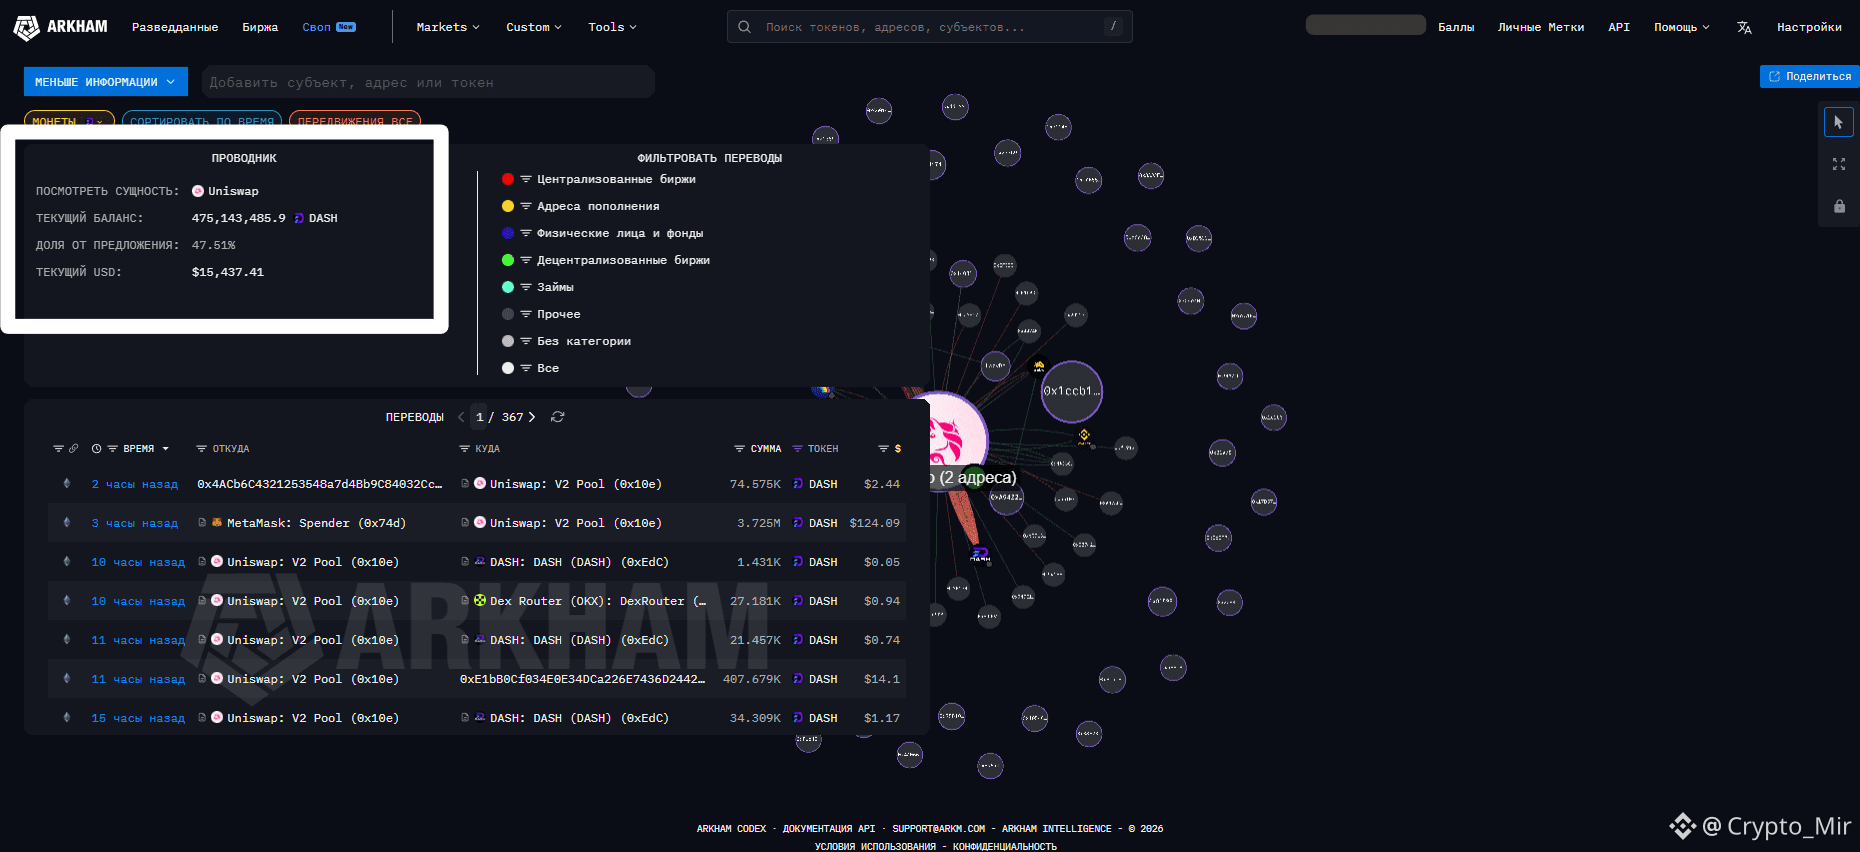Click the DASH token icon in the $1.17 row

click(x=798, y=718)
